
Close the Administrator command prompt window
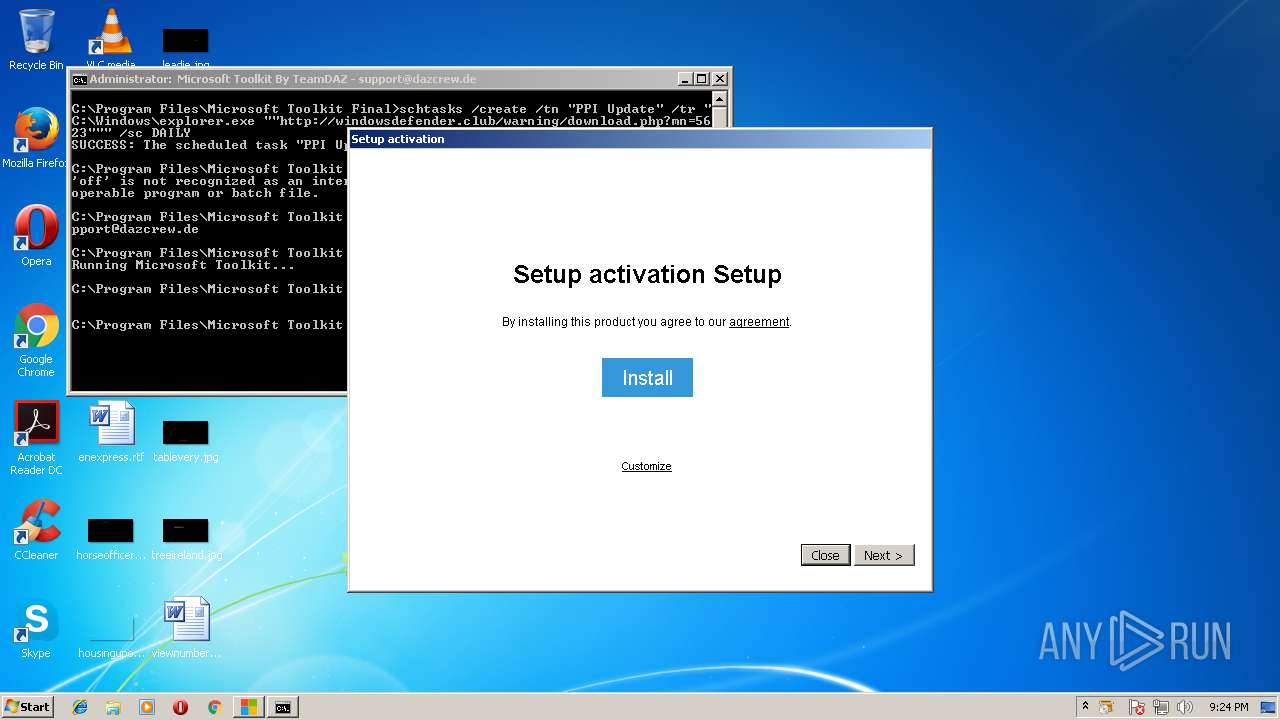719,79
